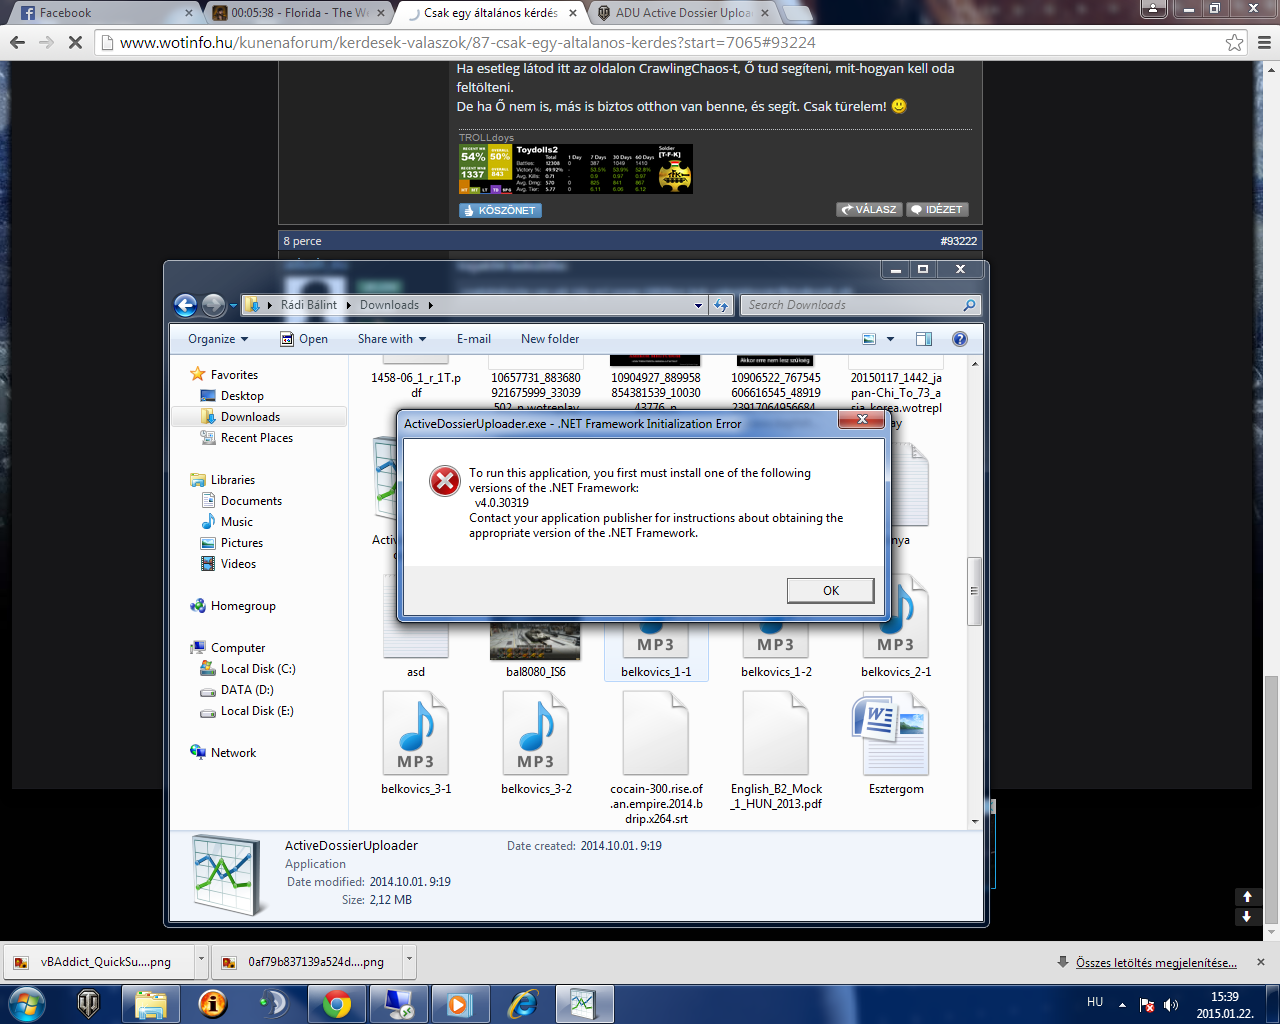The height and width of the screenshot is (1024, 1280).
Task: Toggle the preview pane icon
Action: [924, 339]
